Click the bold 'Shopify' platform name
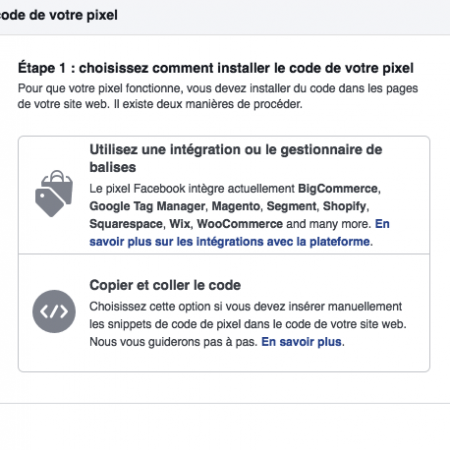The width and height of the screenshot is (450, 450). click(344, 206)
